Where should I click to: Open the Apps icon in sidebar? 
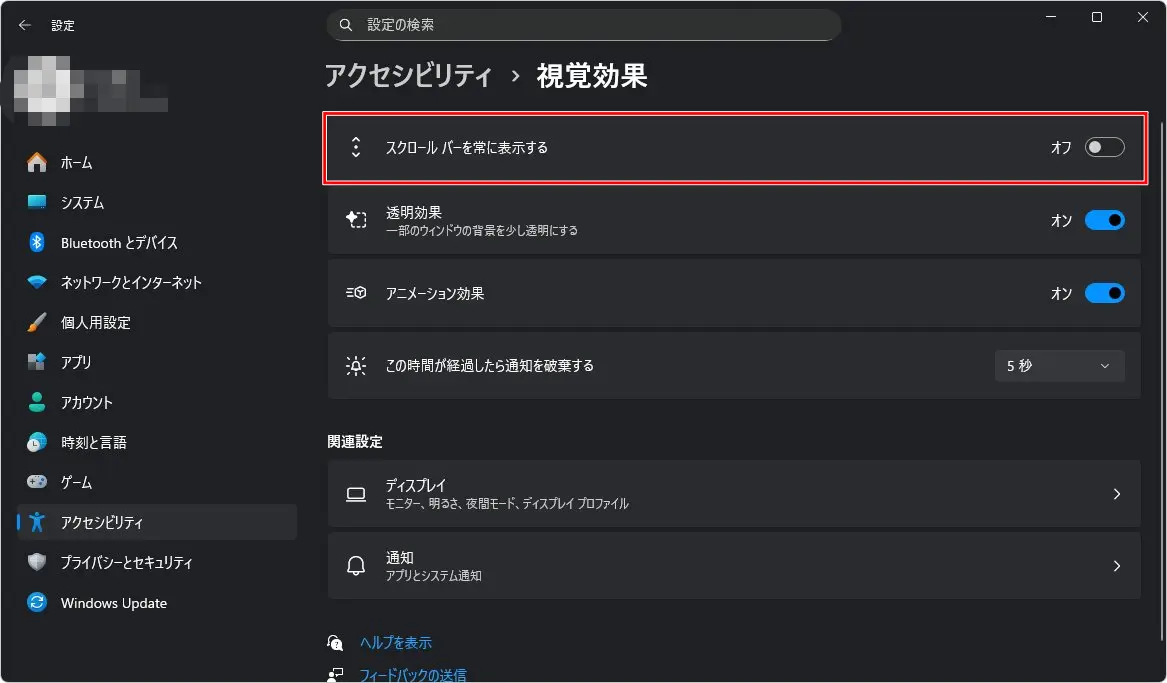pos(37,362)
